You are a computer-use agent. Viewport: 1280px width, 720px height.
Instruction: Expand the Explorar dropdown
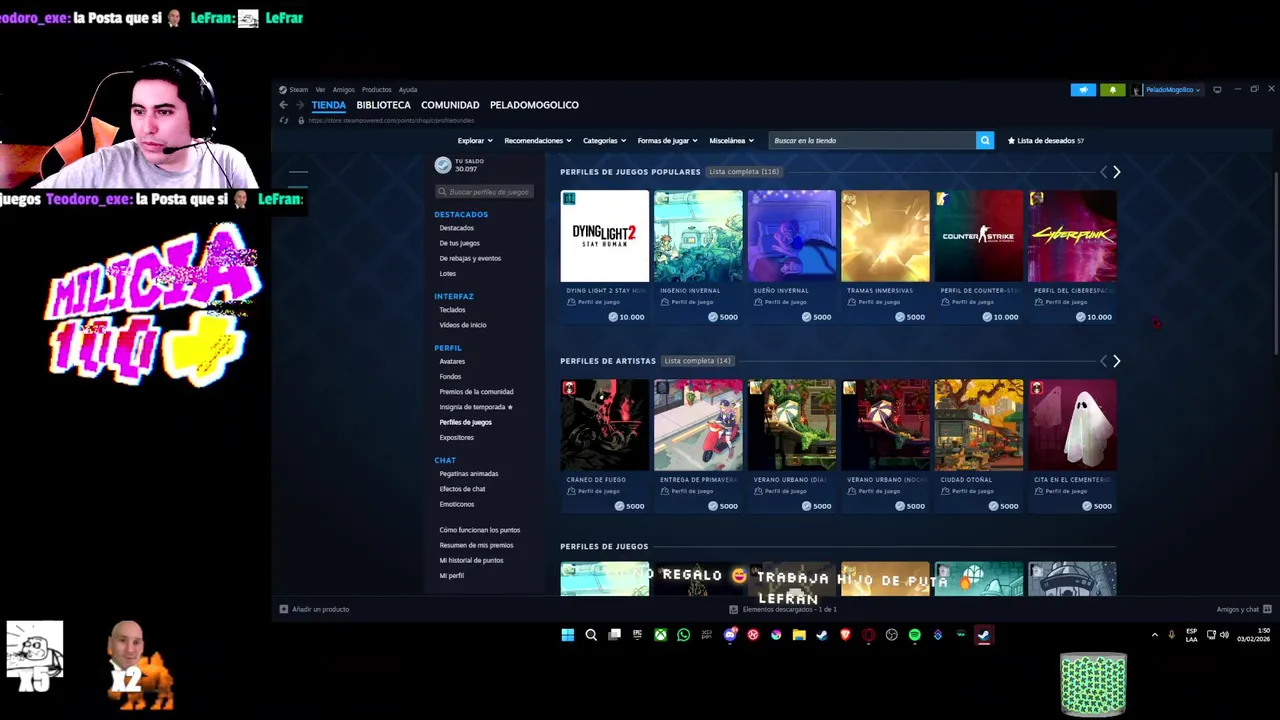pos(475,141)
